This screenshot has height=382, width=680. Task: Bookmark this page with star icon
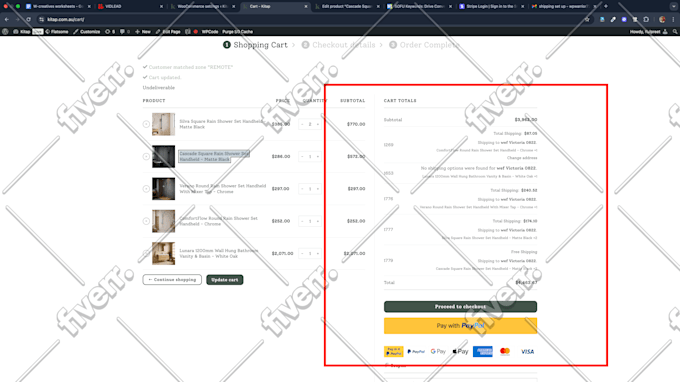coord(587,20)
